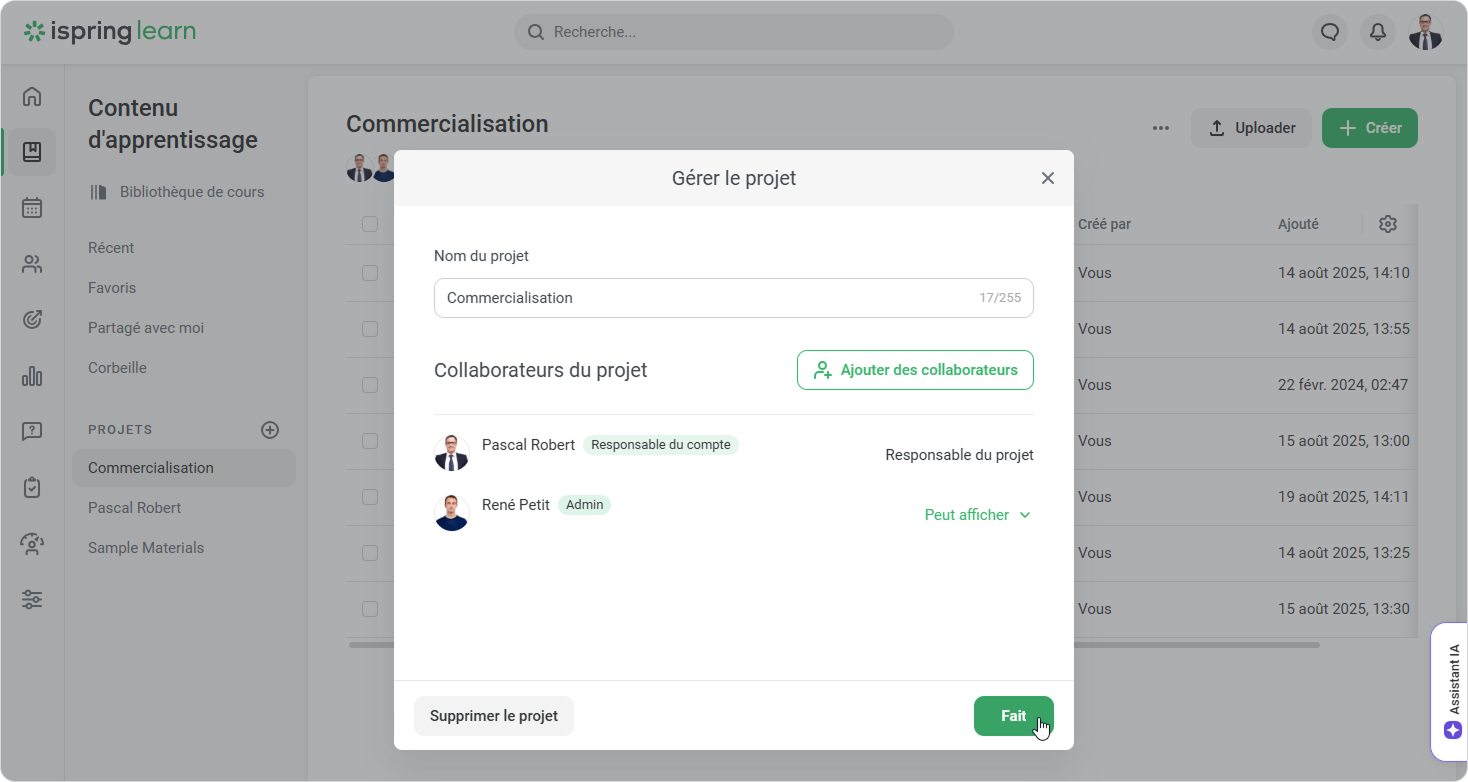
Task: Open the table column settings gear icon
Action: 1388,224
